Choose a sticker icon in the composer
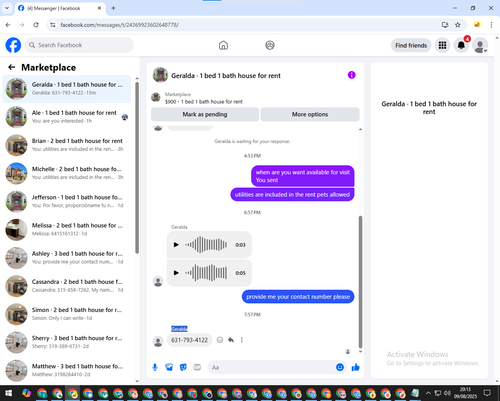 pyautogui.click(x=183, y=367)
